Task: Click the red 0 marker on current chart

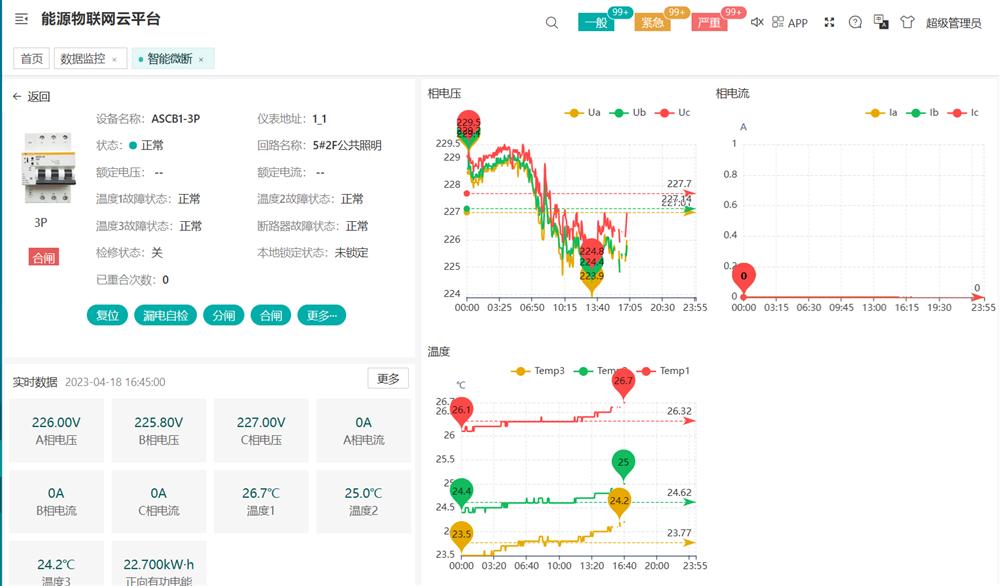Action: 744,277
